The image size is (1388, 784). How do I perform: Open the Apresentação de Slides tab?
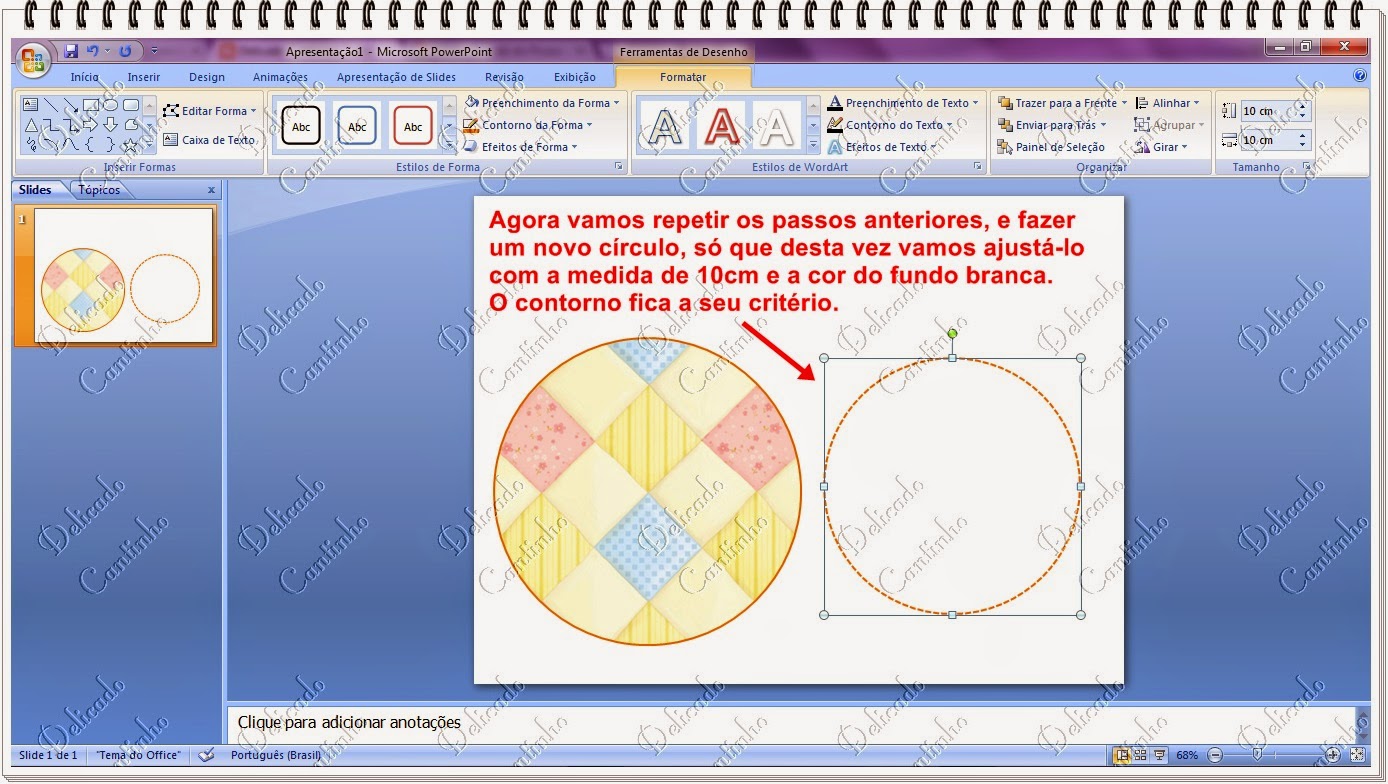coord(396,77)
